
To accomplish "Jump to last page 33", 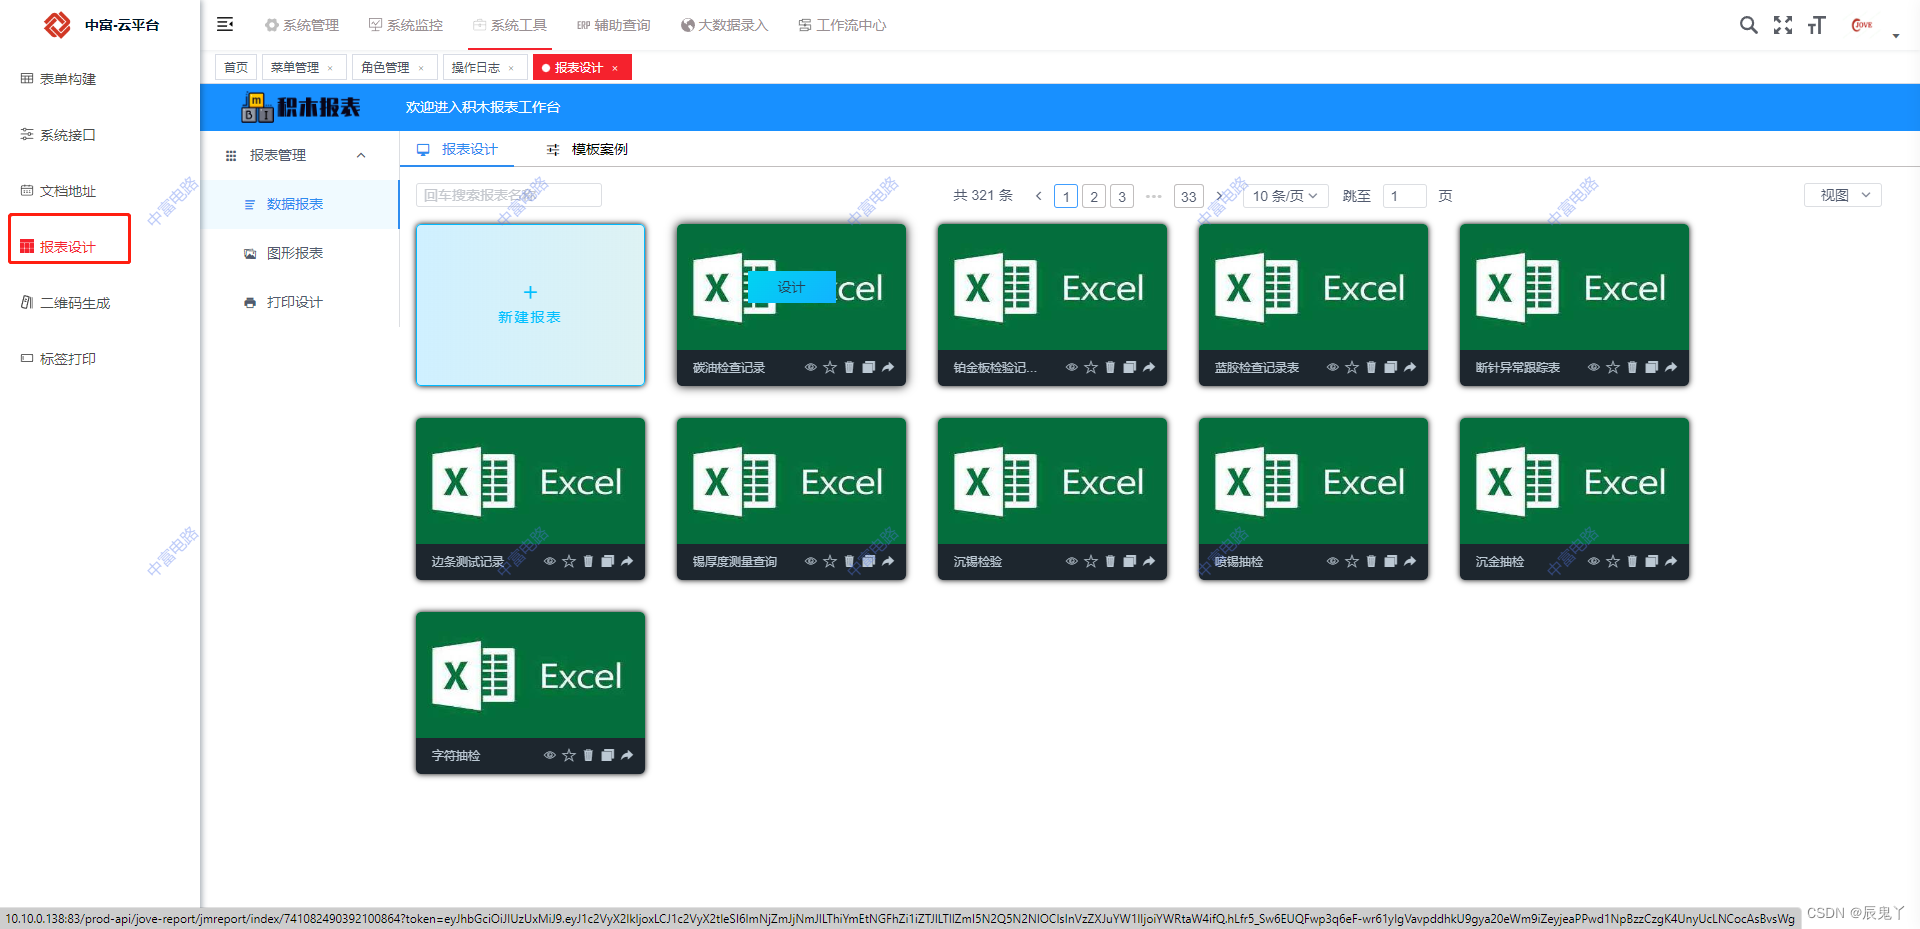I will (1188, 196).
